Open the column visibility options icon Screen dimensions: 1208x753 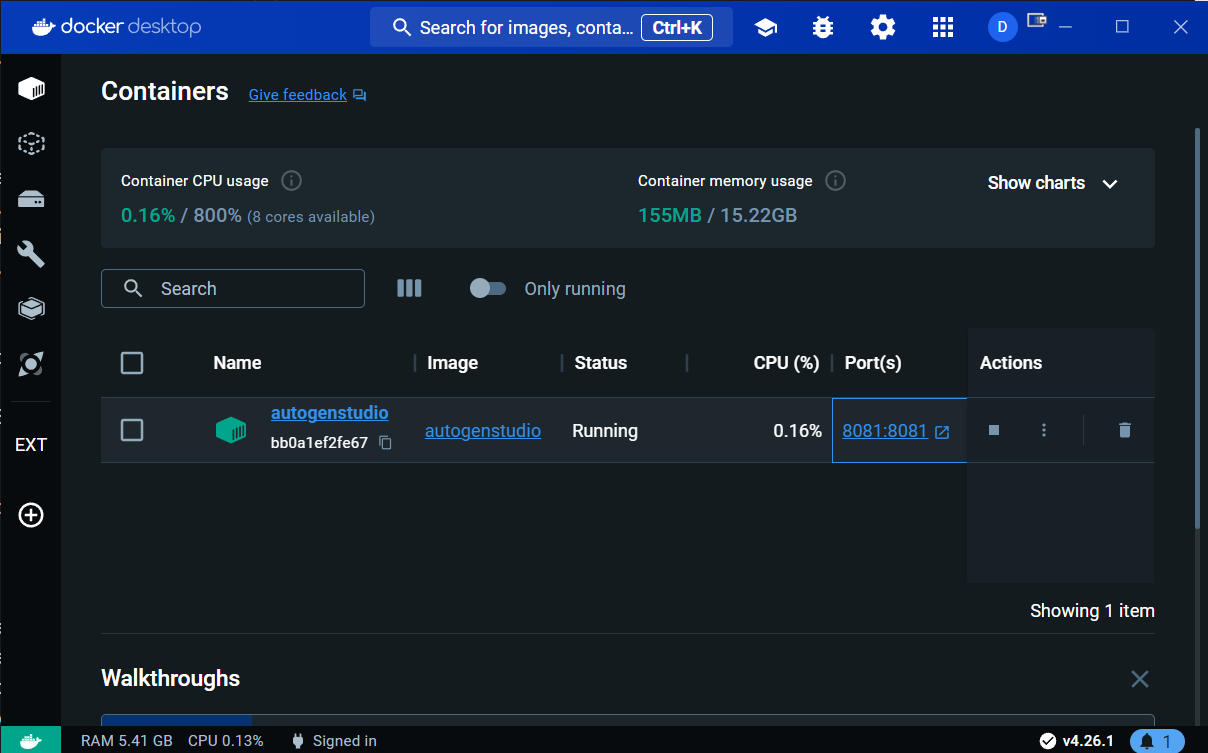[x=409, y=288]
